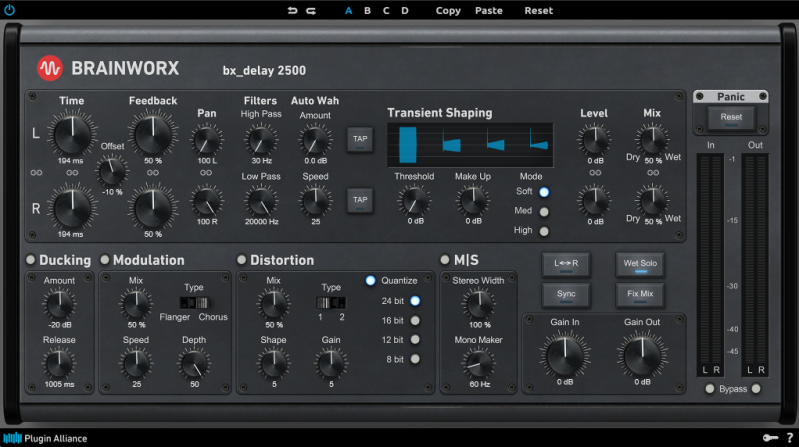Click the Modulation Flanger/Chorus type switch
The height and width of the screenshot is (447, 799).
click(x=196, y=302)
